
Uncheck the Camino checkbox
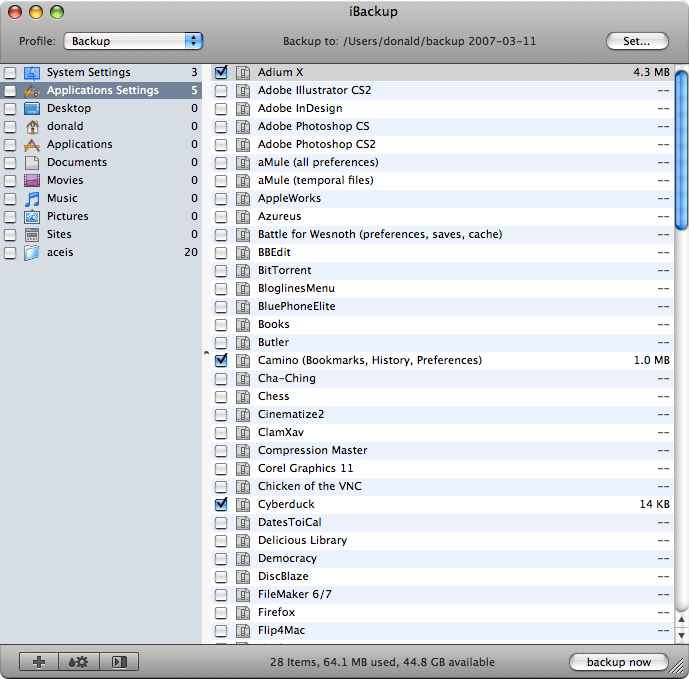[x=221, y=360]
